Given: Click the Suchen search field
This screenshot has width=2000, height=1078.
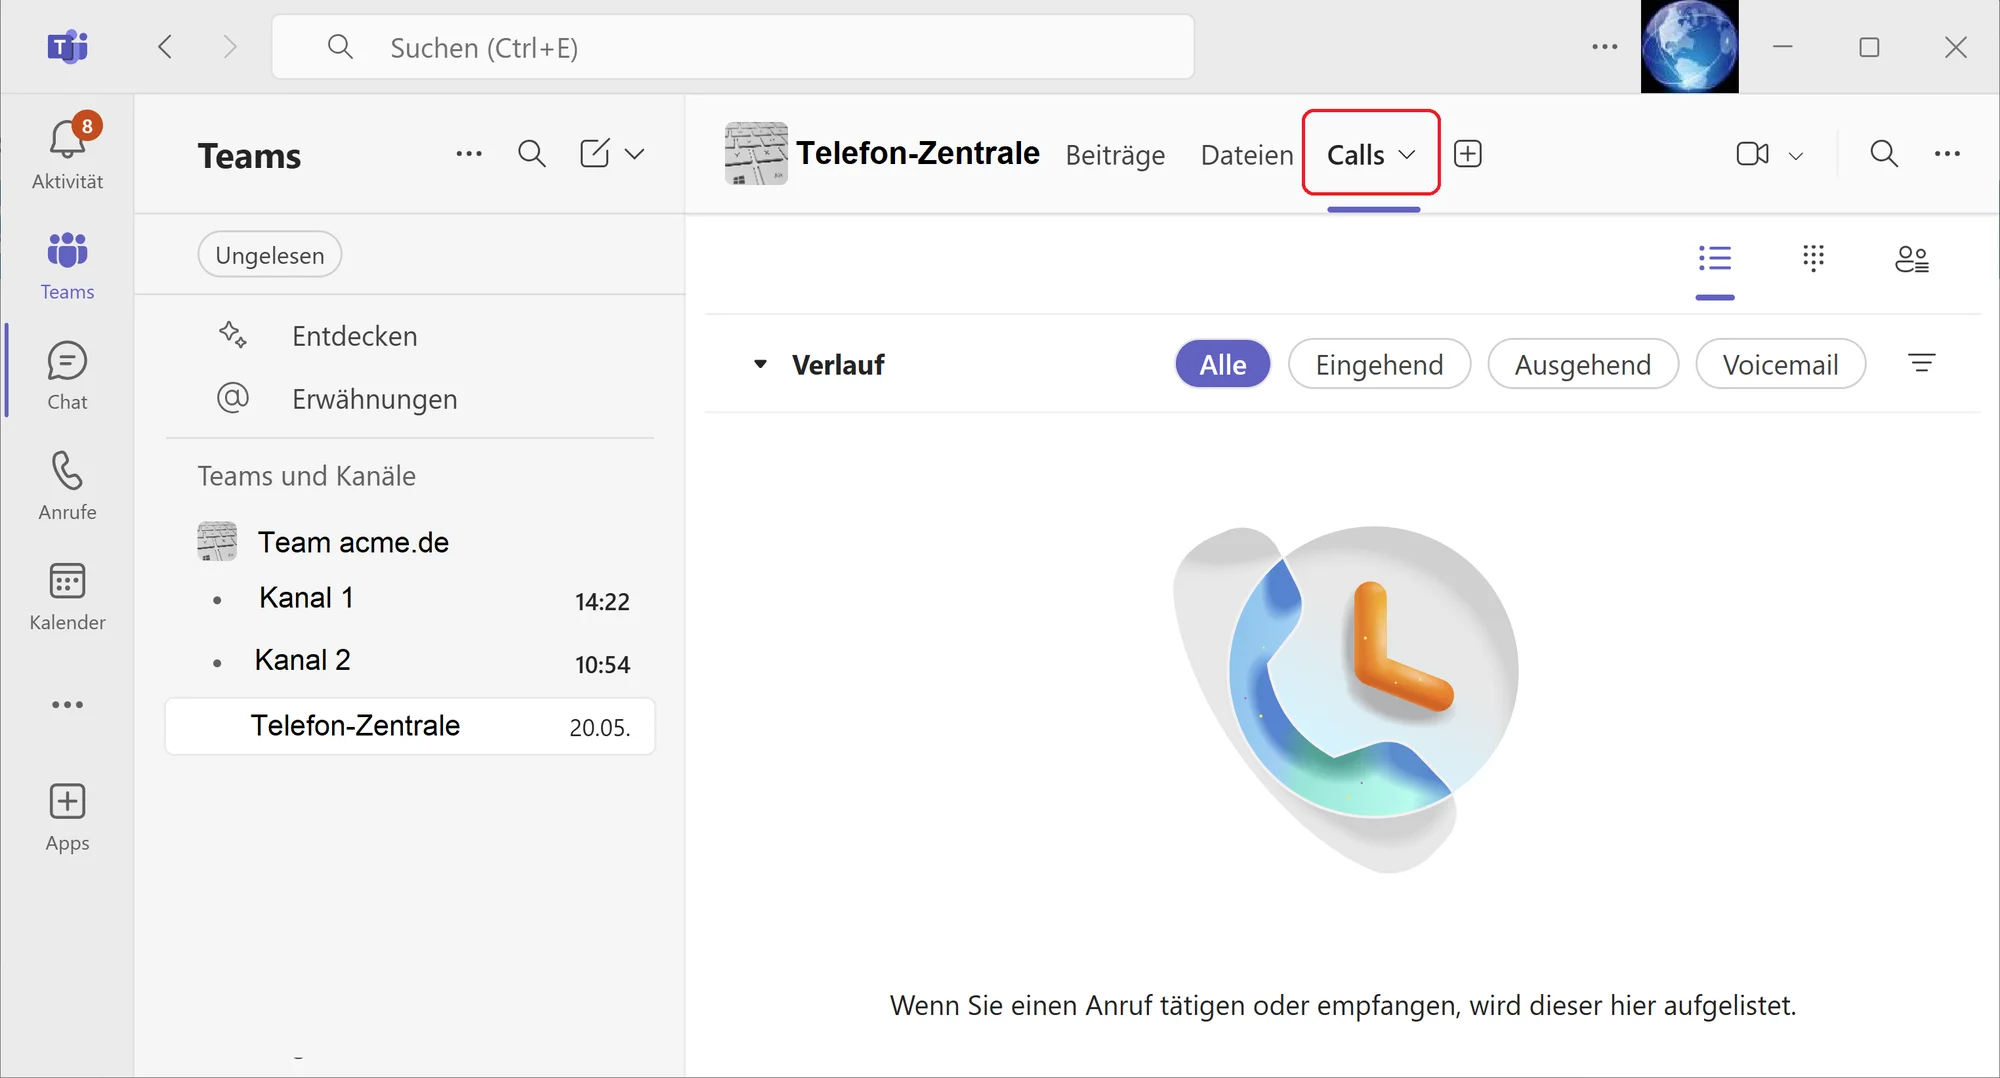Looking at the screenshot, I should tap(733, 47).
